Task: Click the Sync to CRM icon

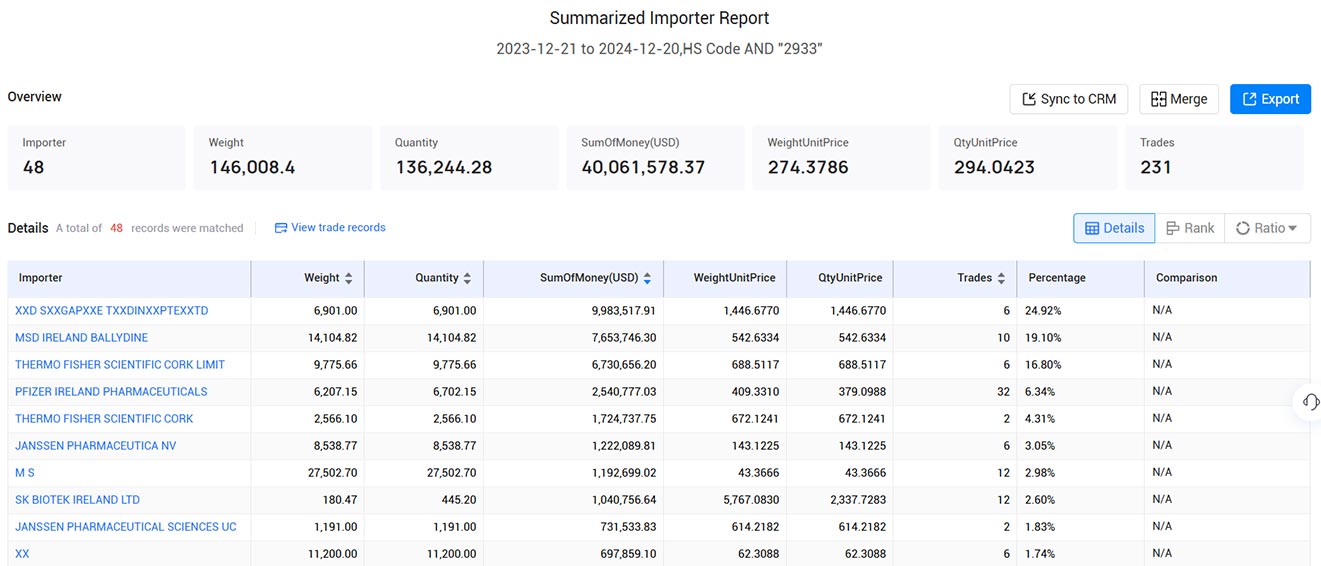Action: click(1029, 99)
